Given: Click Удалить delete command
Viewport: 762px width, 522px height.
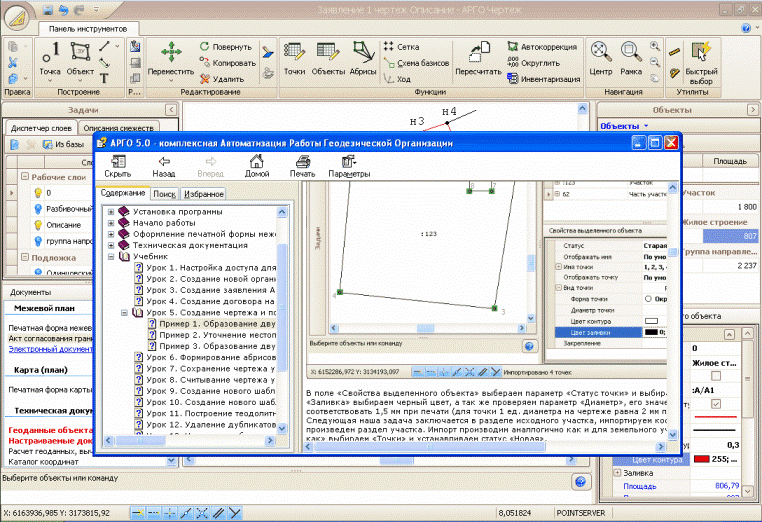Looking at the screenshot, I should click(222, 79).
